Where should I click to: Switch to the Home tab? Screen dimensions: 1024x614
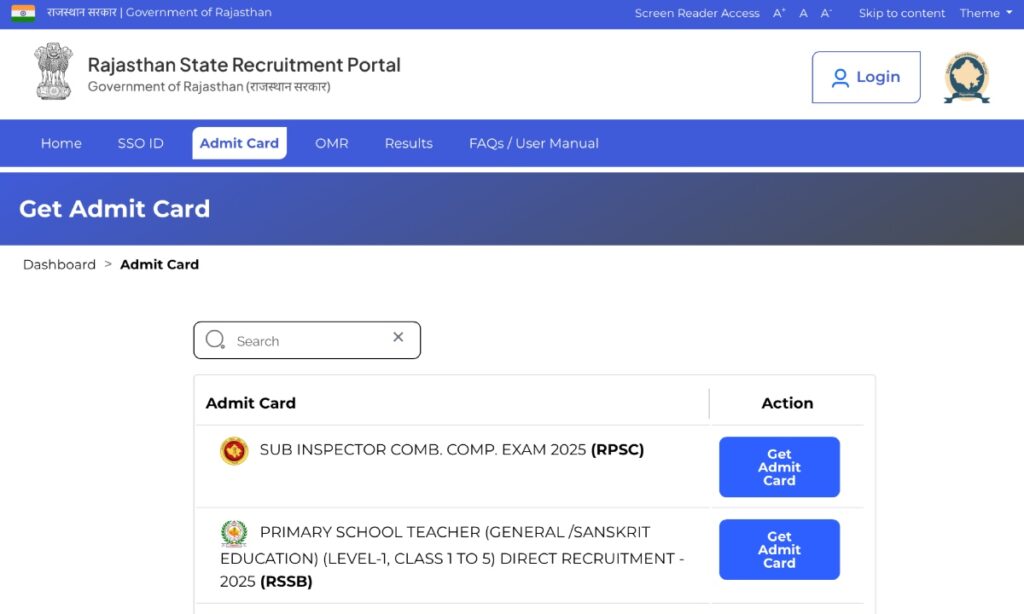coord(61,143)
